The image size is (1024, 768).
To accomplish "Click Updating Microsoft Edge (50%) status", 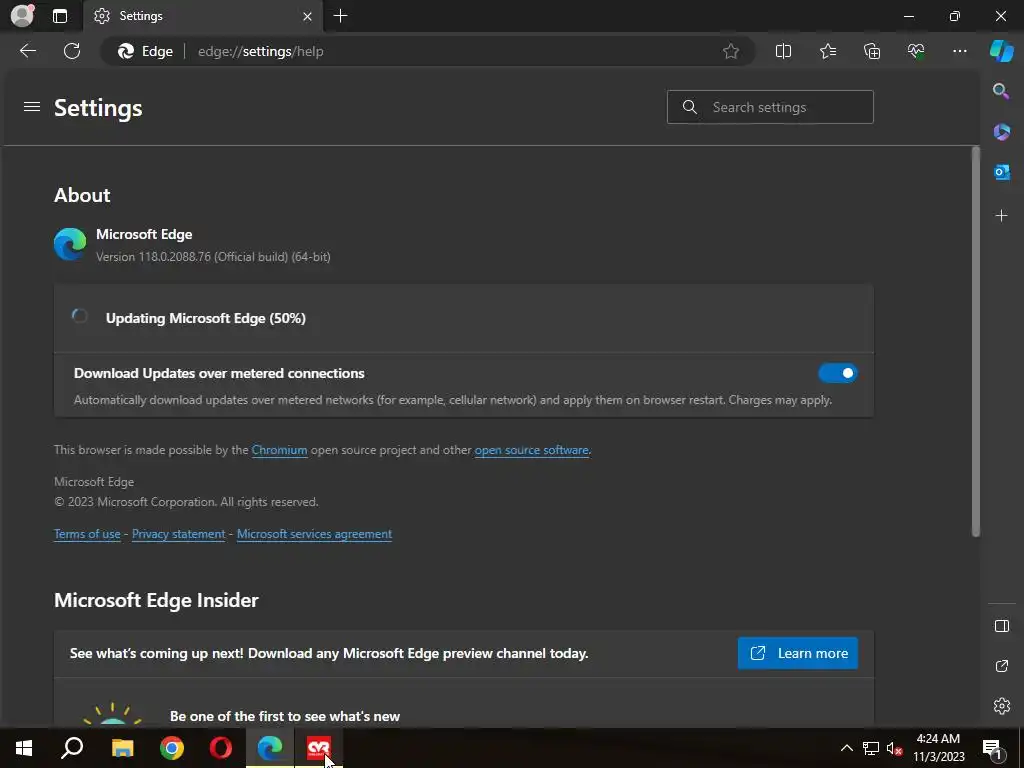I will [206, 318].
